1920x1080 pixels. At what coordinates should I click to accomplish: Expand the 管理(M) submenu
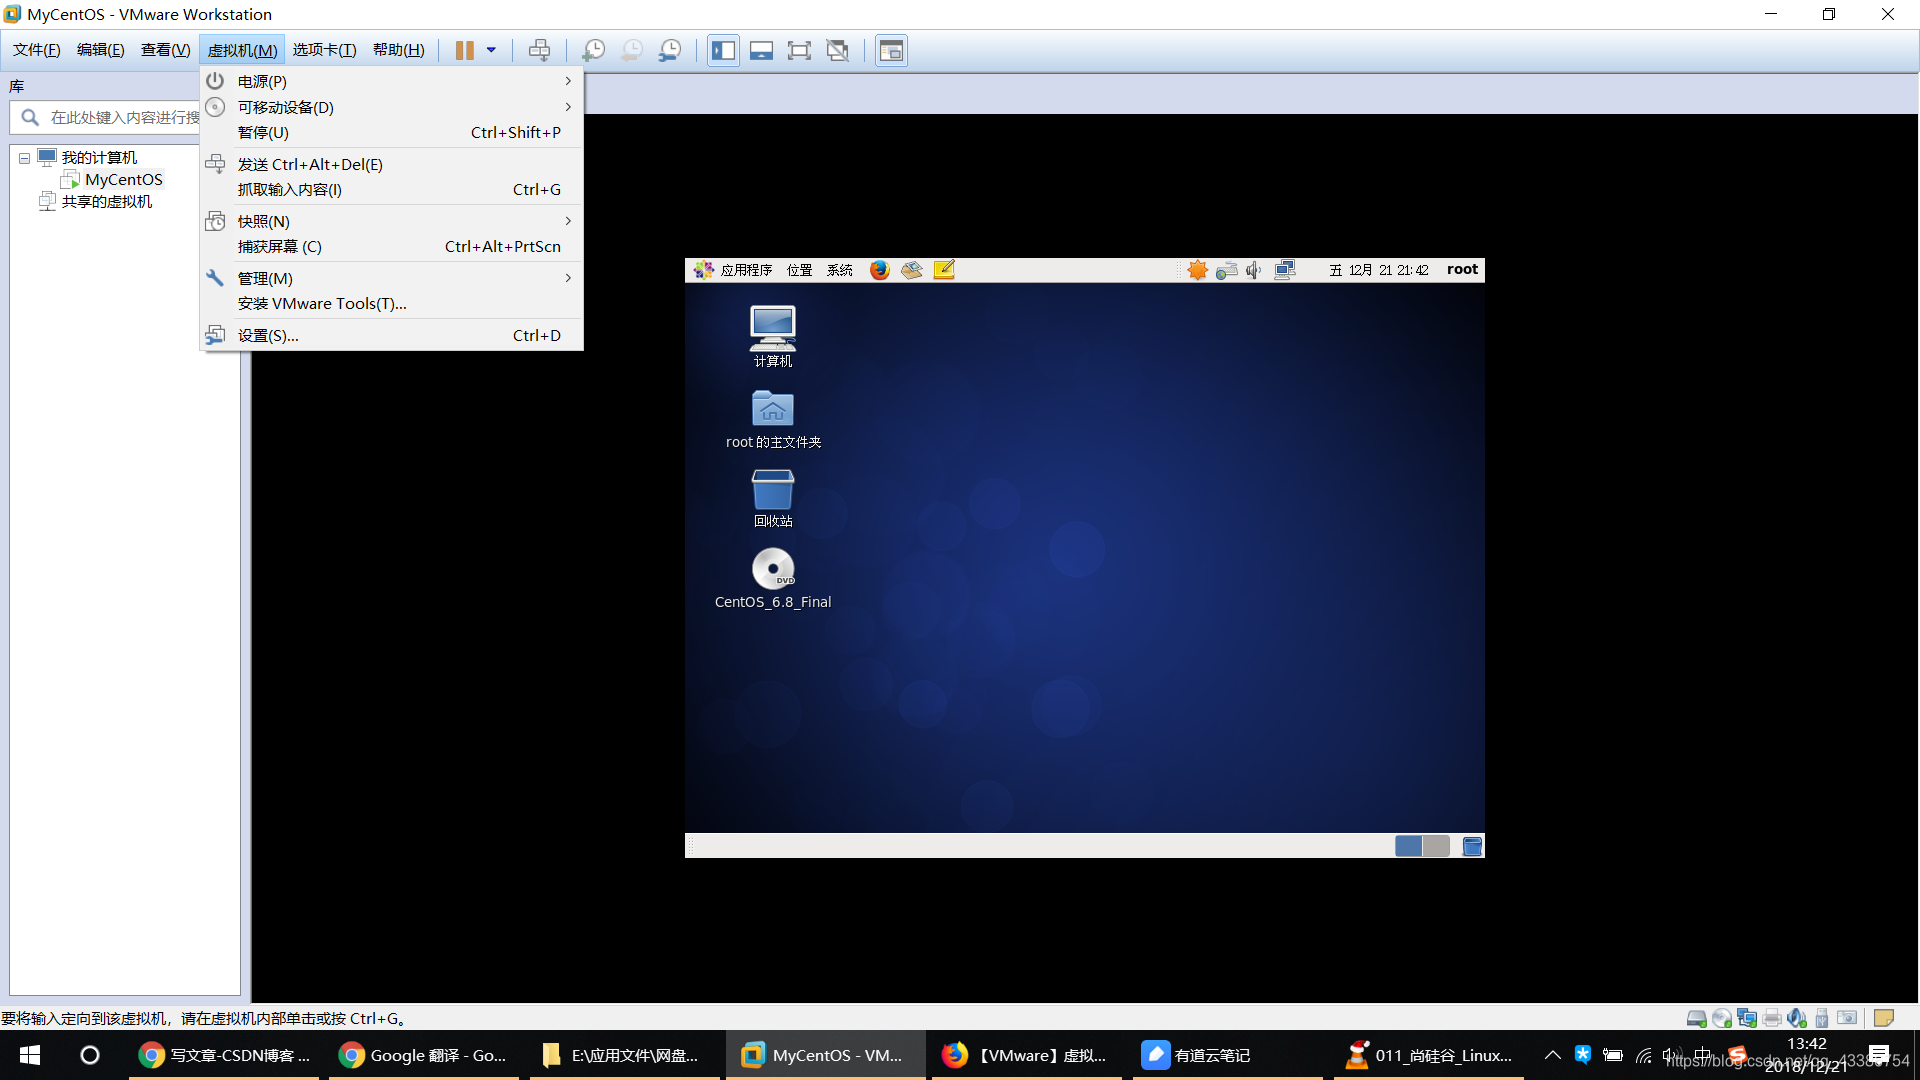tap(392, 278)
